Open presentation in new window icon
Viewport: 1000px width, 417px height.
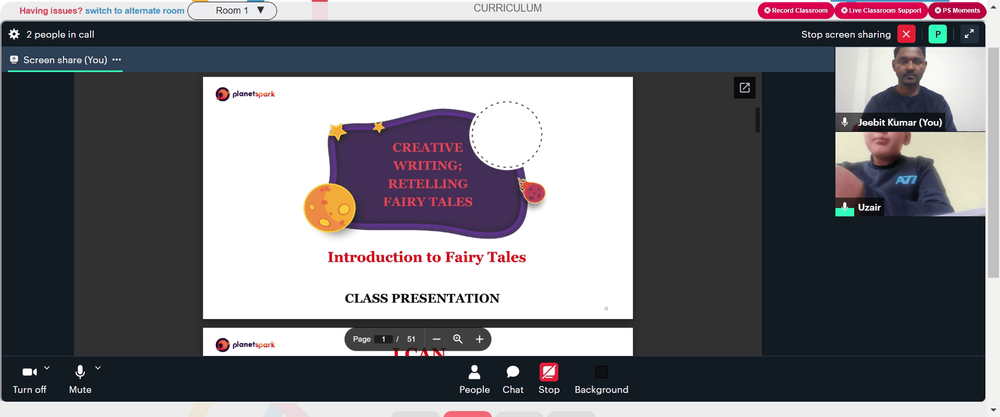744,88
